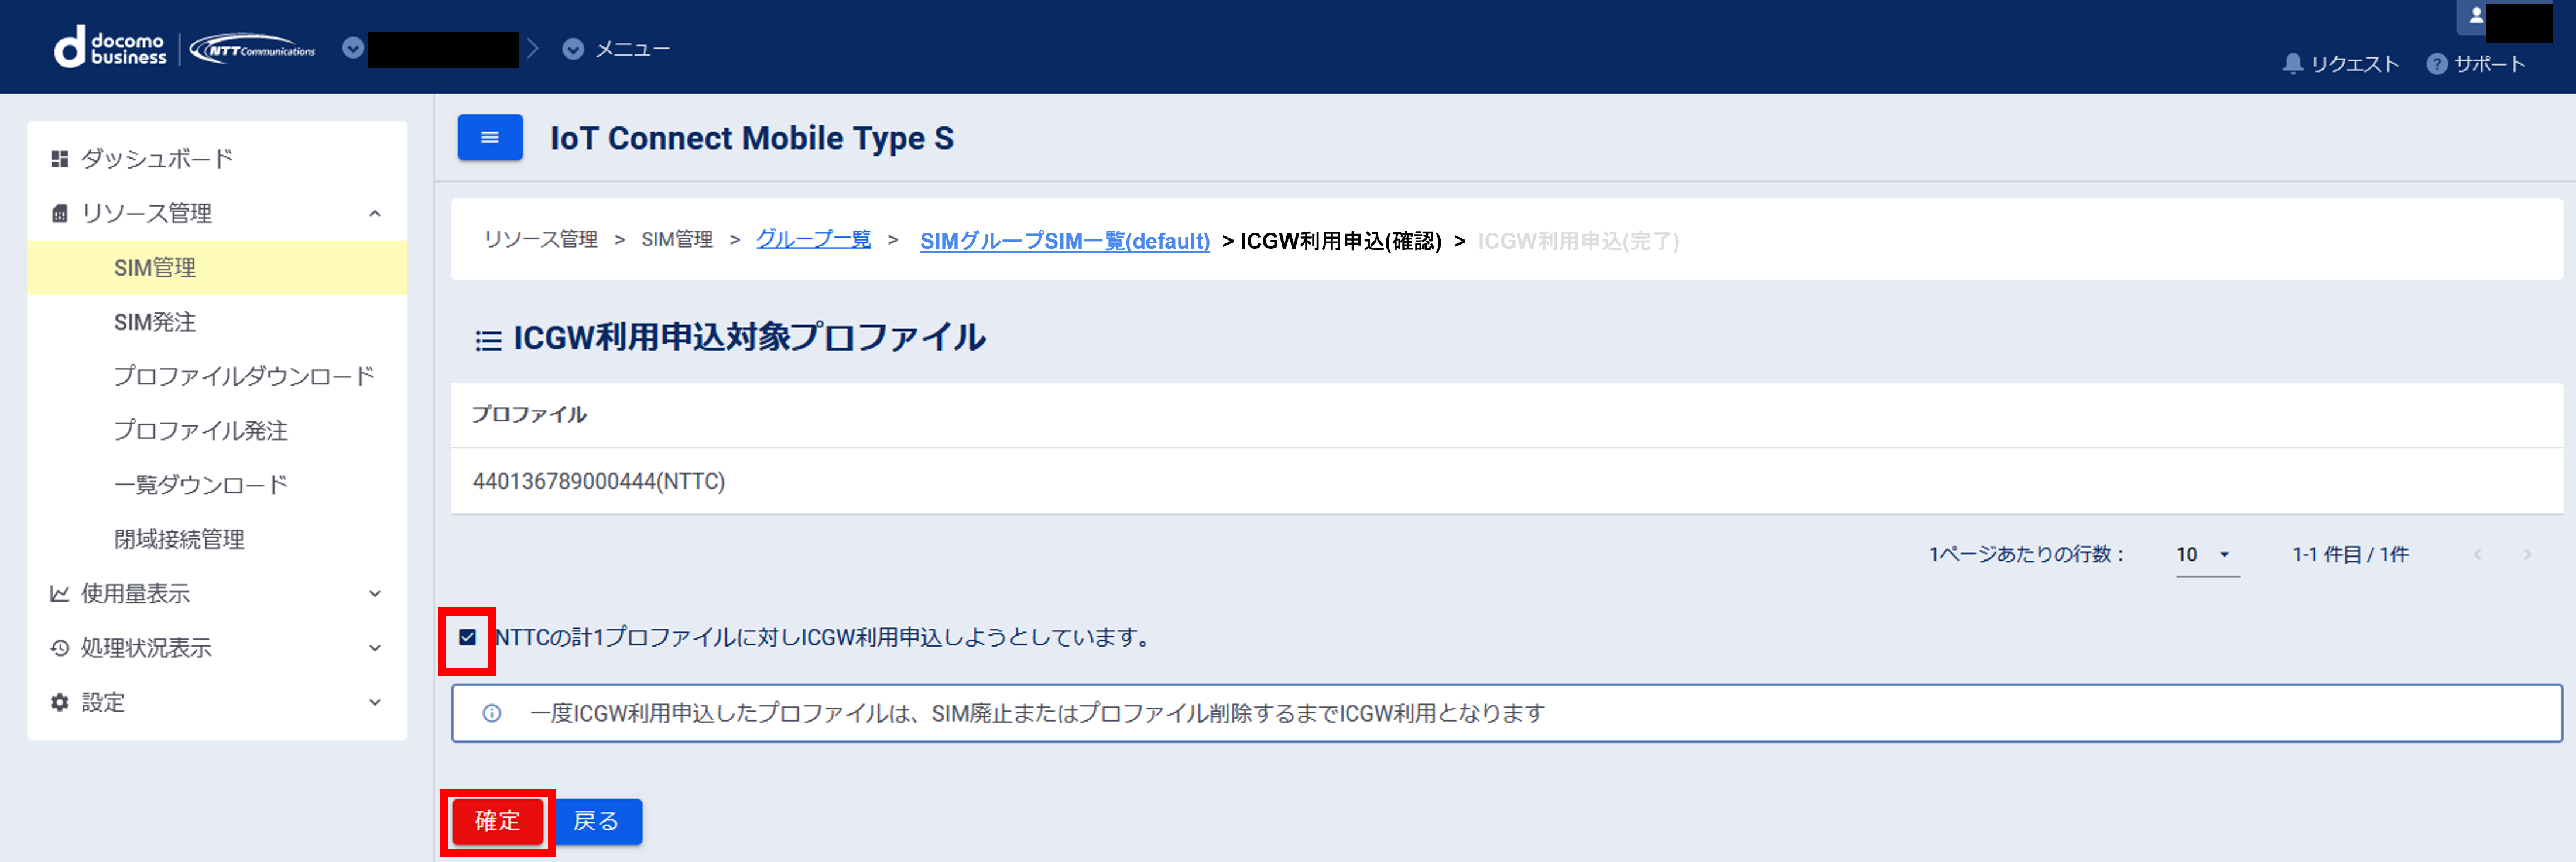Expand the Processing Status section
Viewport: 2576px width, 862px height.
[x=374, y=648]
